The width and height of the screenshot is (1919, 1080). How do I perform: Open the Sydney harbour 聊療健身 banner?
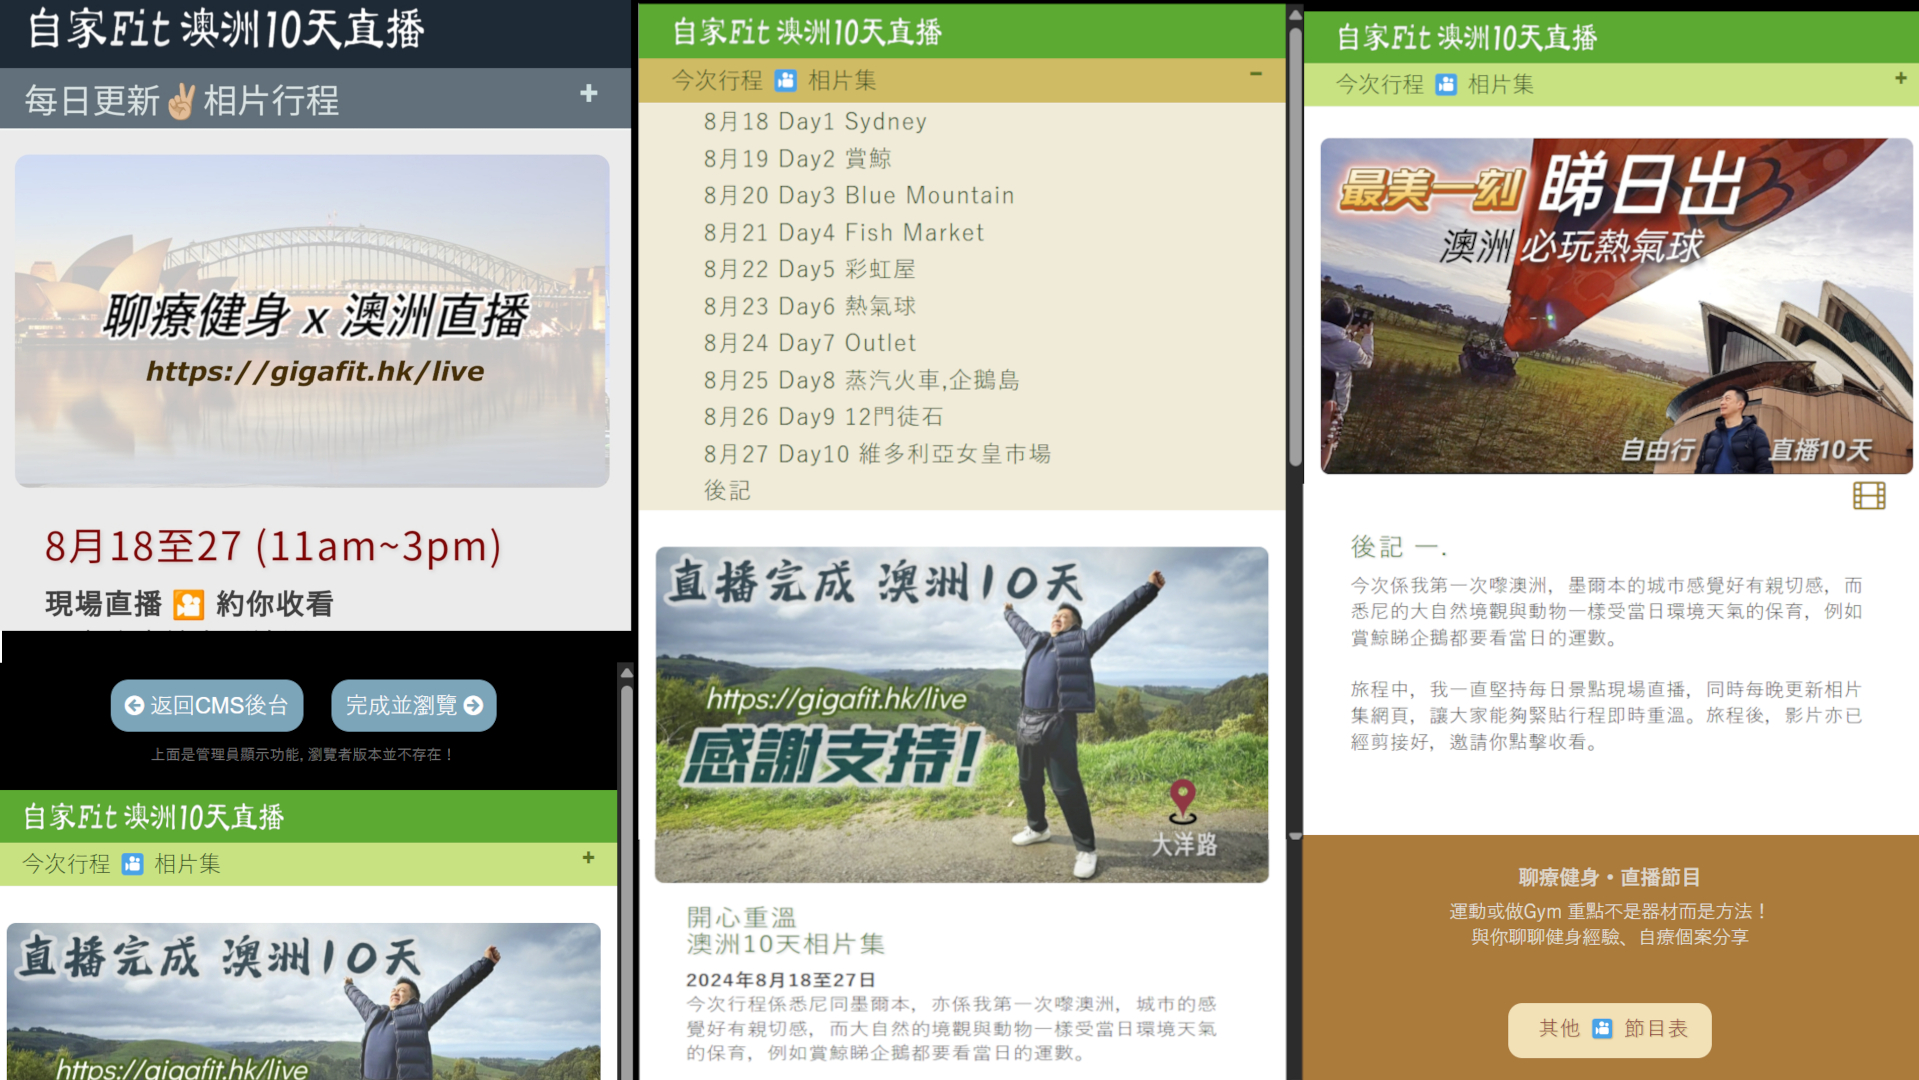pos(312,321)
